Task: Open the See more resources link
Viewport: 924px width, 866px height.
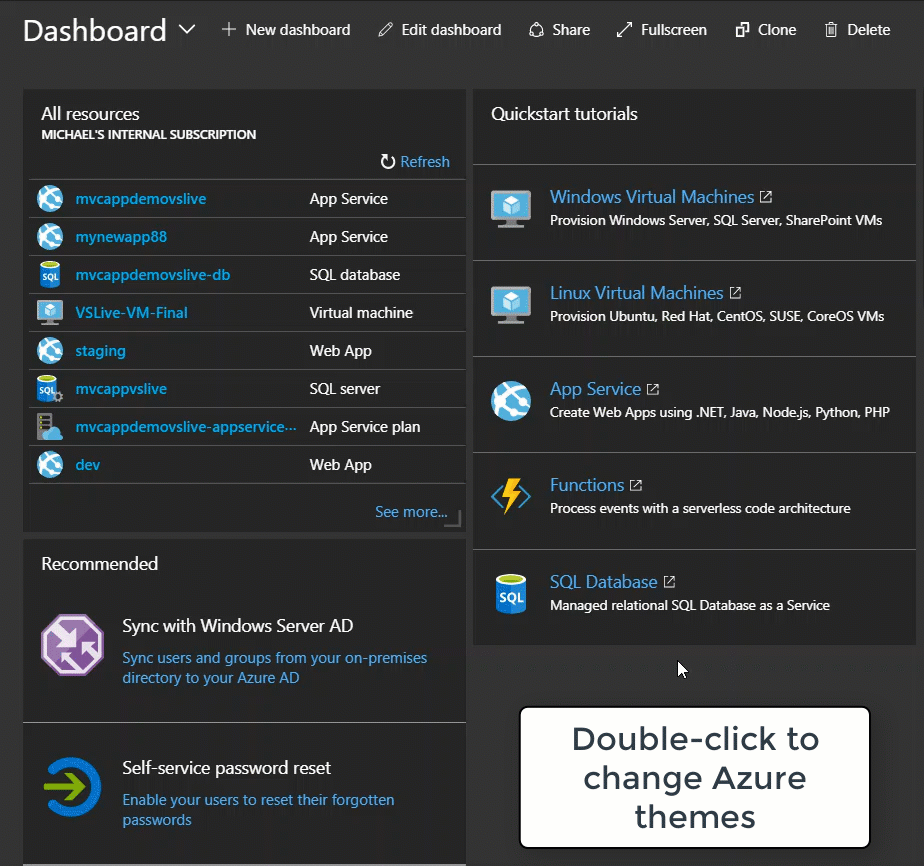Action: (x=411, y=512)
